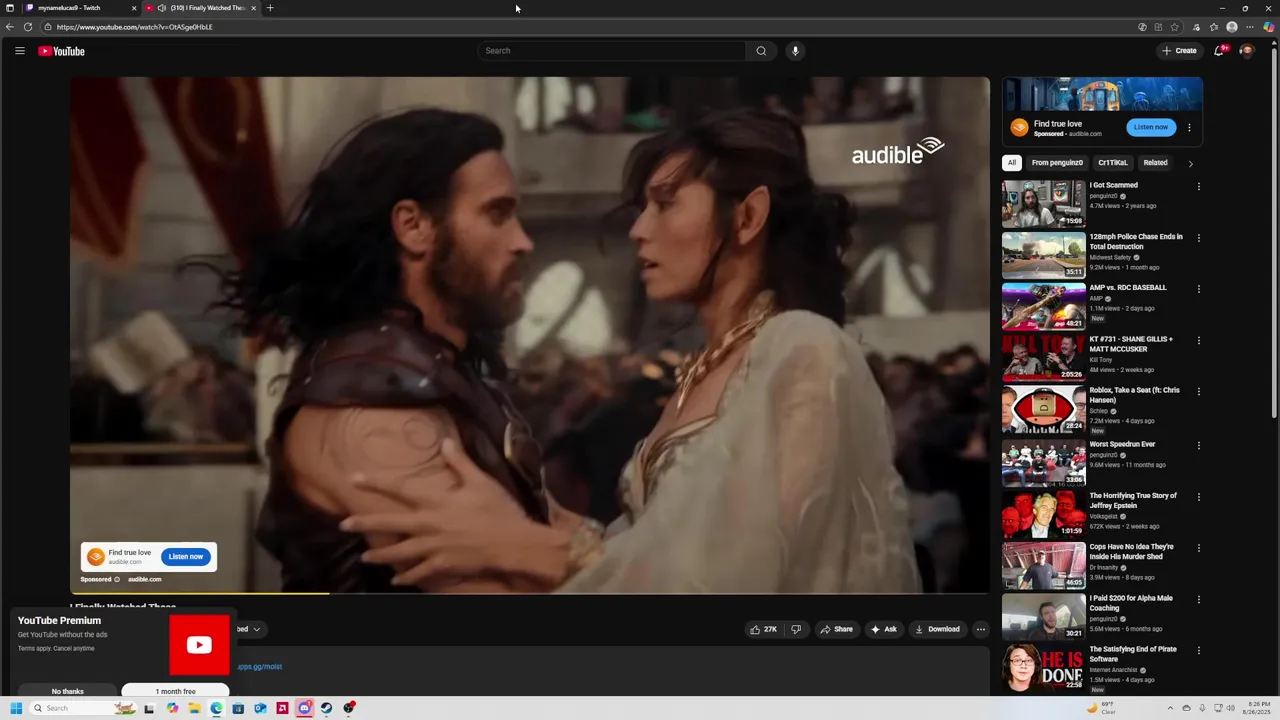Viewport: 1280px width, 720px height.
Task: Select the 'Cr1TiKaL' chip
Action: [x=1113, y=163]
